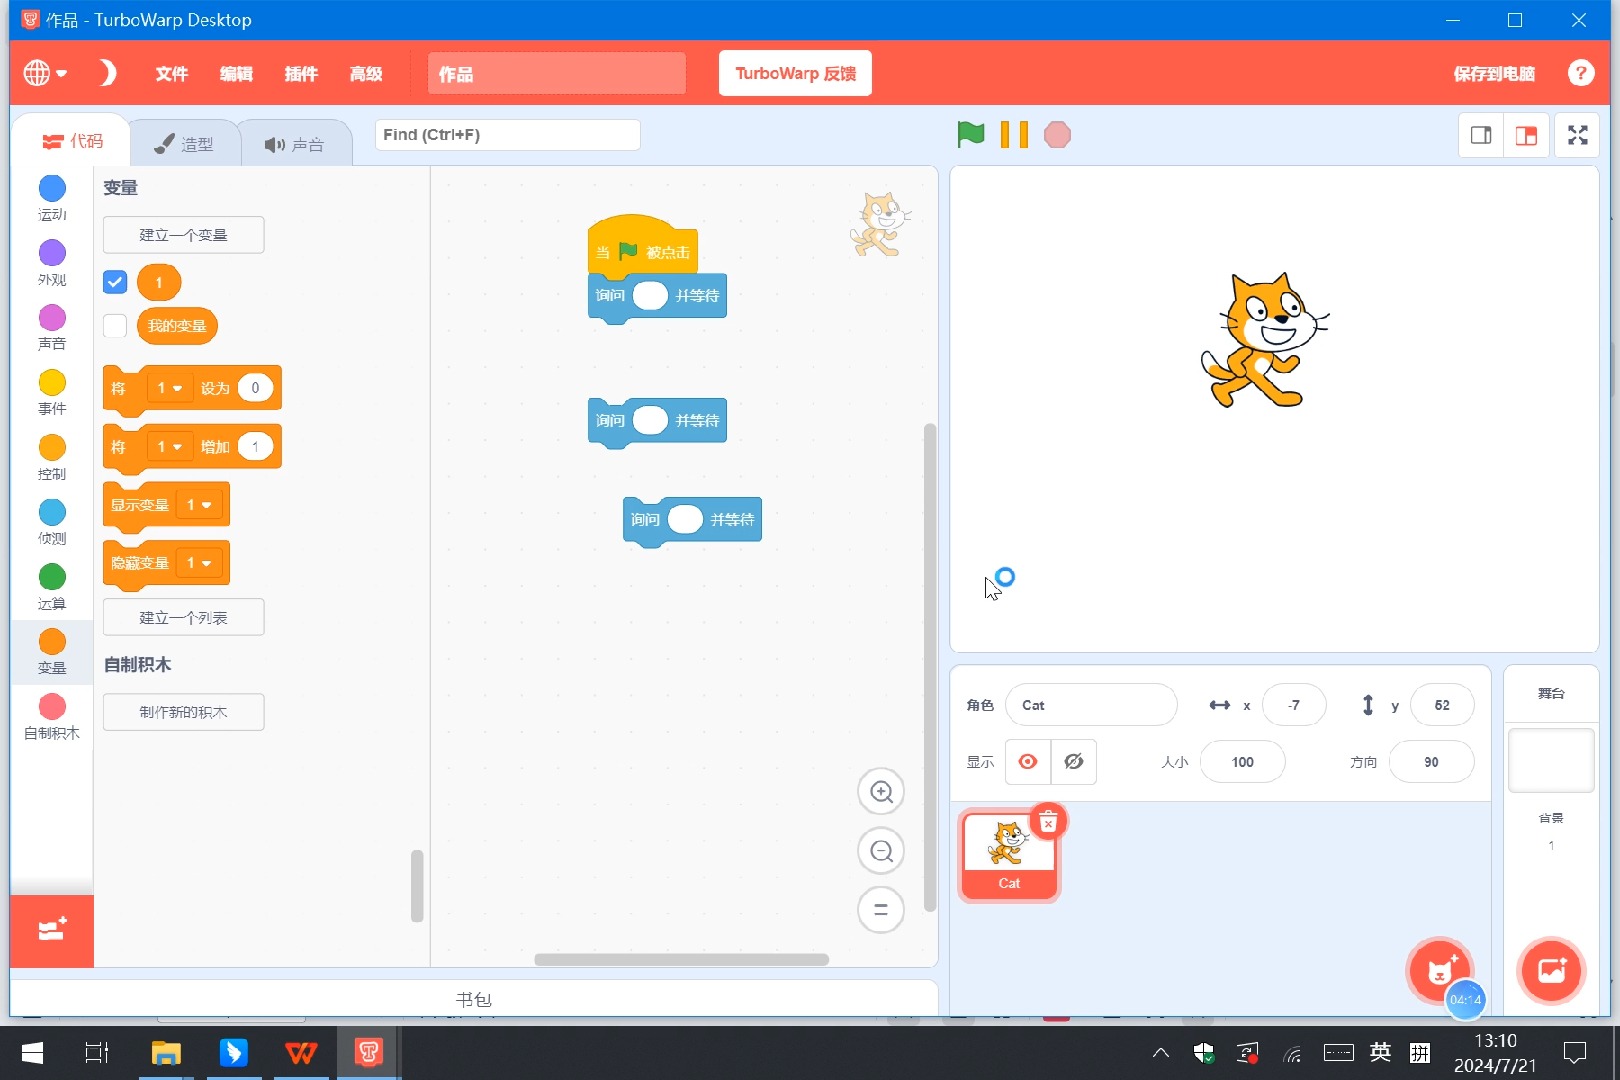Switch to the 造型 costumes tab
This screenshot has height=1080, width=1620.
pos(185,143)
